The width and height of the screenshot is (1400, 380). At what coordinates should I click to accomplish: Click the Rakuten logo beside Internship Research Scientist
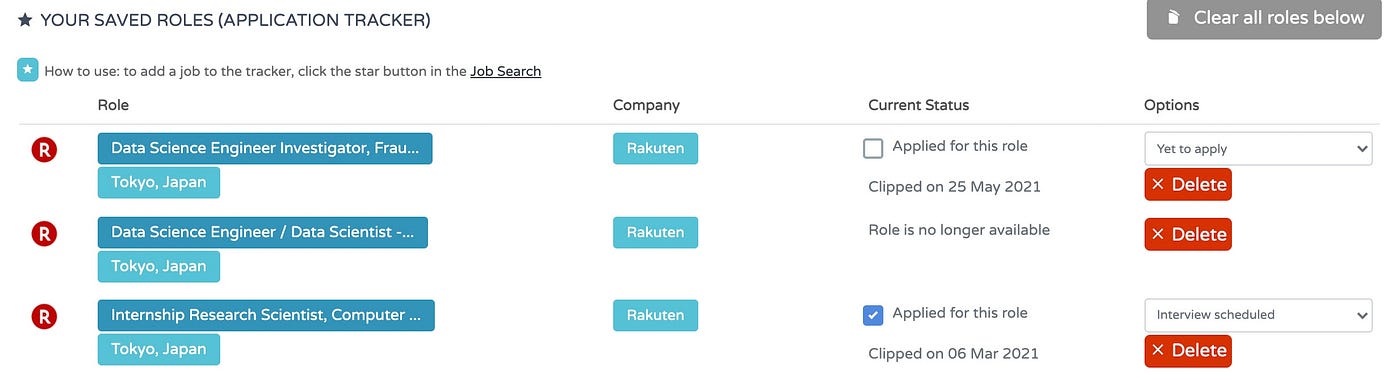[44, 316]
